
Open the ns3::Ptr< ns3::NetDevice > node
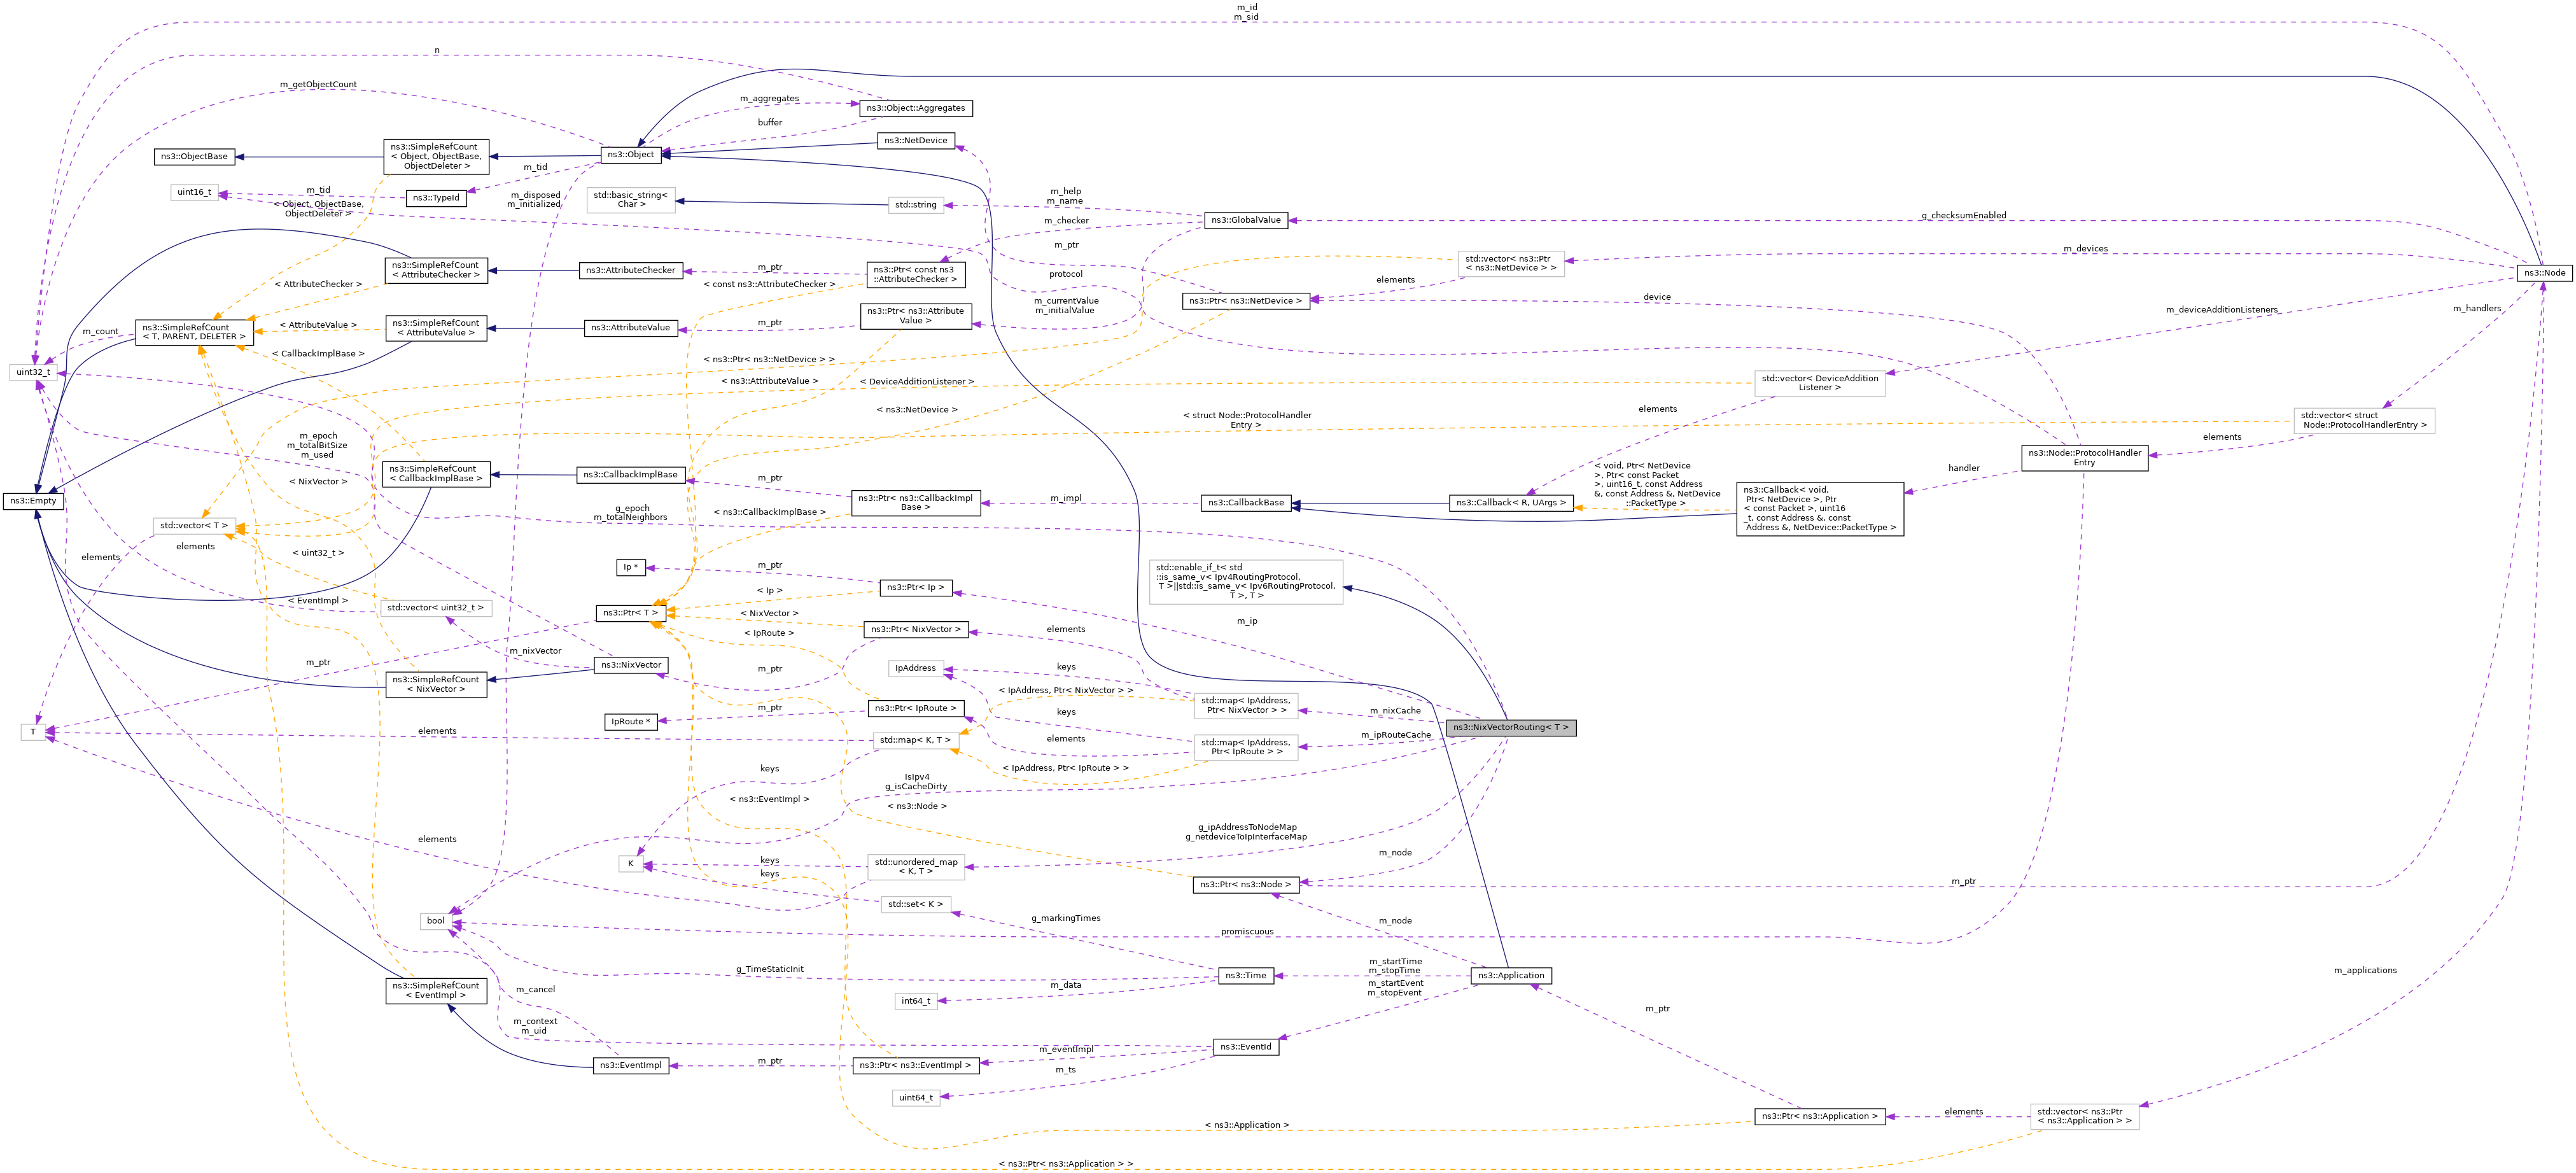pyautogui.click(x=1245, y=300)
